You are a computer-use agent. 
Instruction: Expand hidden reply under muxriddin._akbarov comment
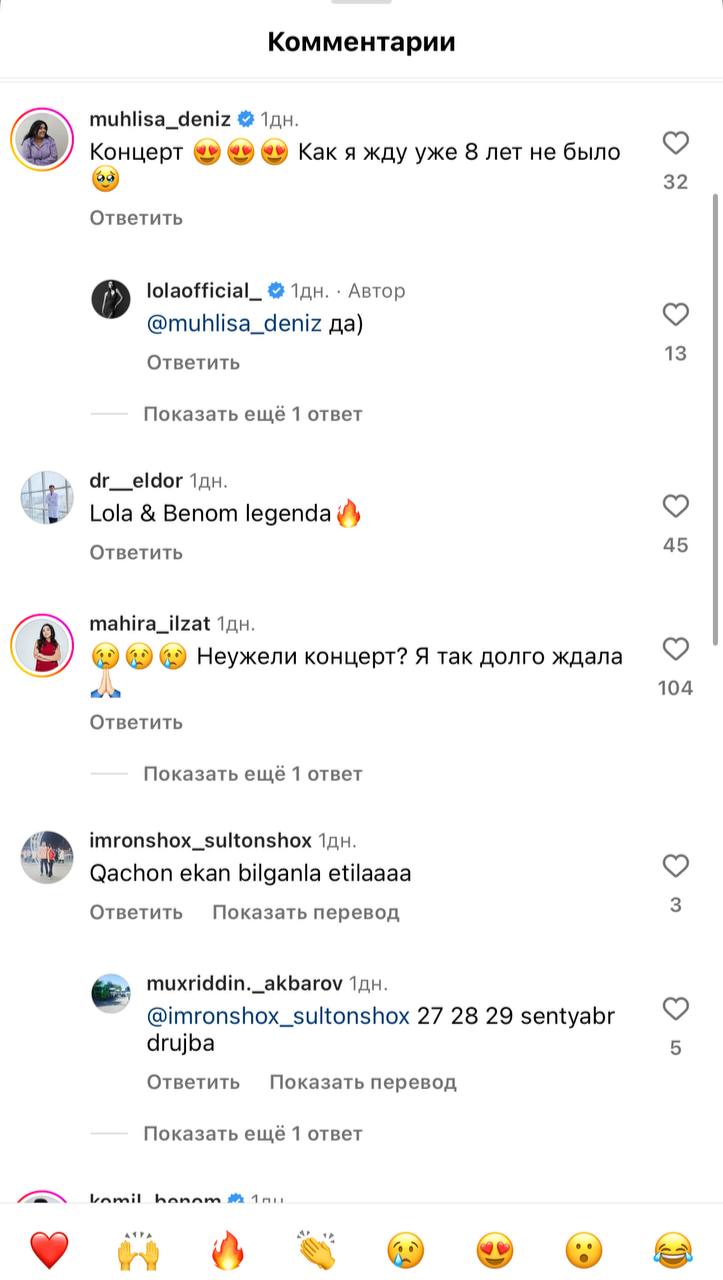point(252,1134)
